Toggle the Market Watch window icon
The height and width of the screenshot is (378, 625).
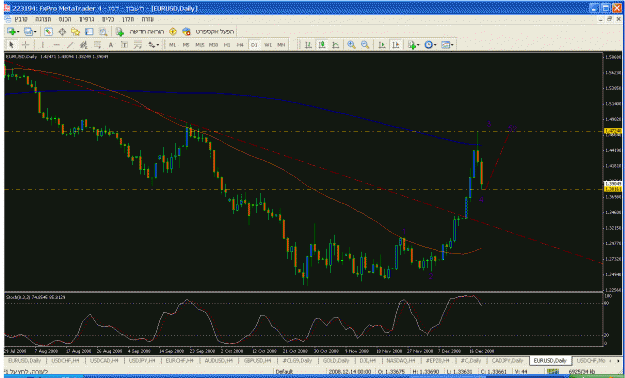pos(48,32)
